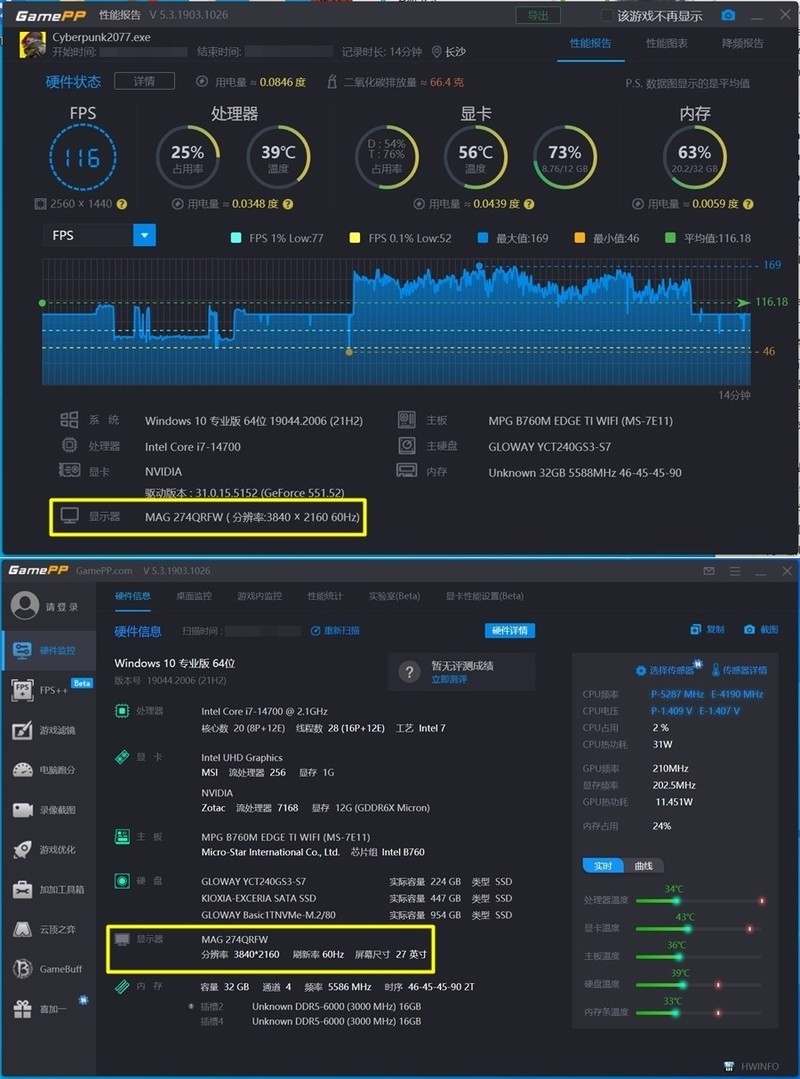Click the 显卡温度 43℃ temperature bar
This screenshot has height=1079, width=800.
pyautogui.click(x=700, y=929)
